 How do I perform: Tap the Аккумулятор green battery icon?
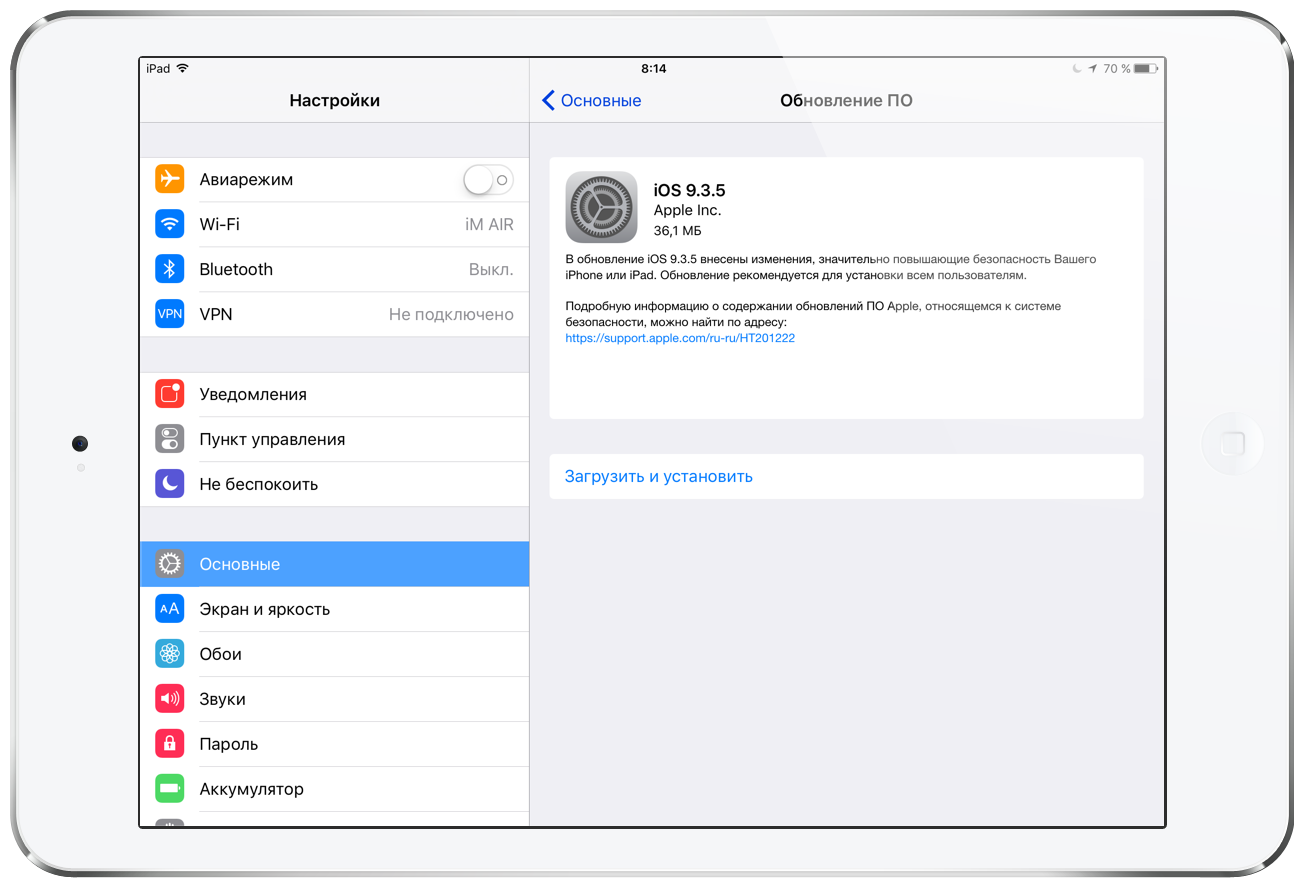coord(170,789)
